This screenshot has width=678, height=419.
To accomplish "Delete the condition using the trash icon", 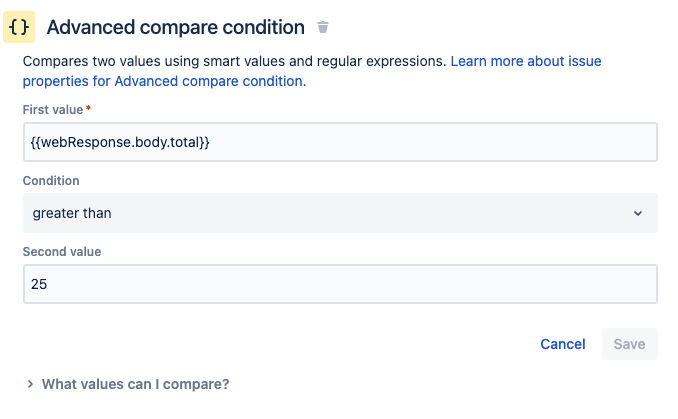I will click(x=322, y=28).
